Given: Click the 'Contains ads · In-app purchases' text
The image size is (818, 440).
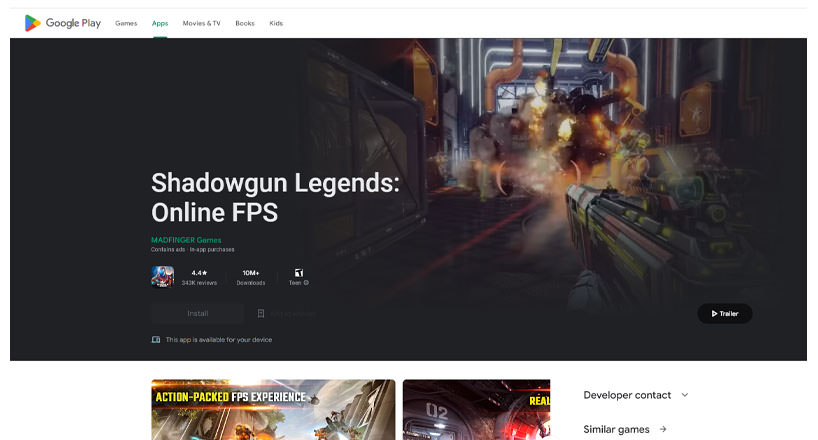Looking at the screenshot, I should pyautogui.click(x=193, y=249).
